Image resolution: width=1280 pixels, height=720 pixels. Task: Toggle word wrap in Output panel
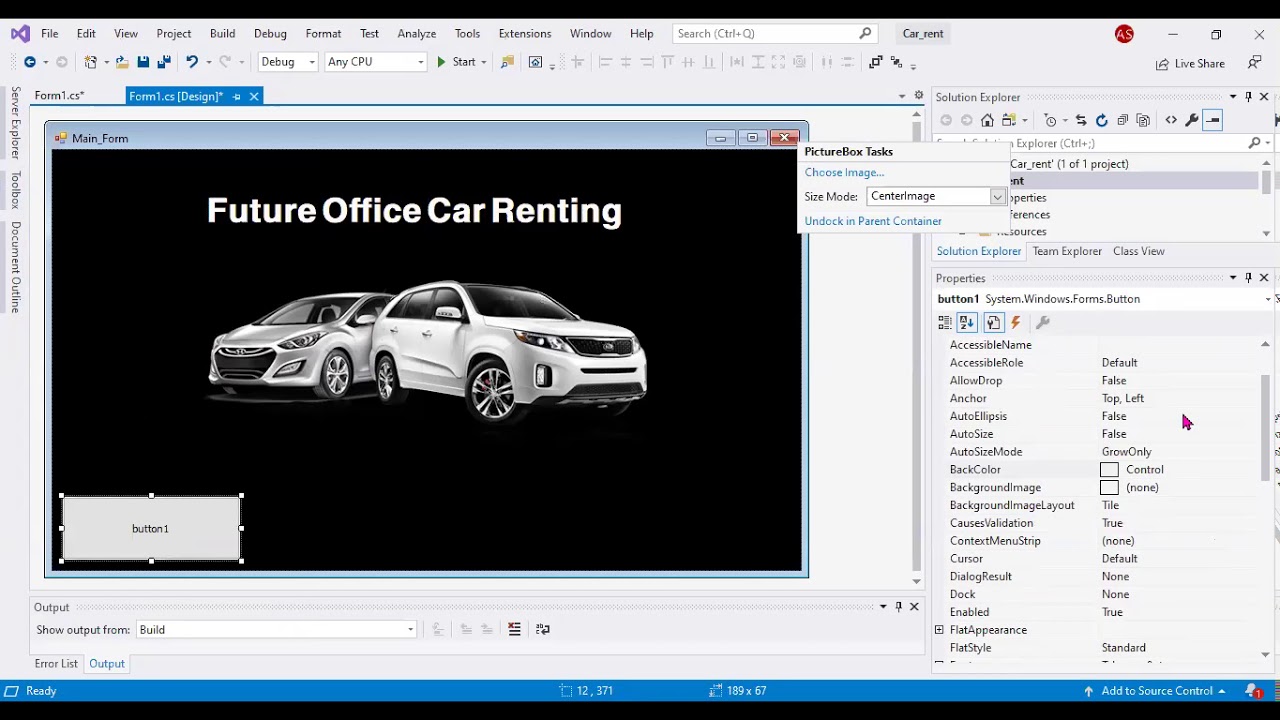(x=543, y=629)
